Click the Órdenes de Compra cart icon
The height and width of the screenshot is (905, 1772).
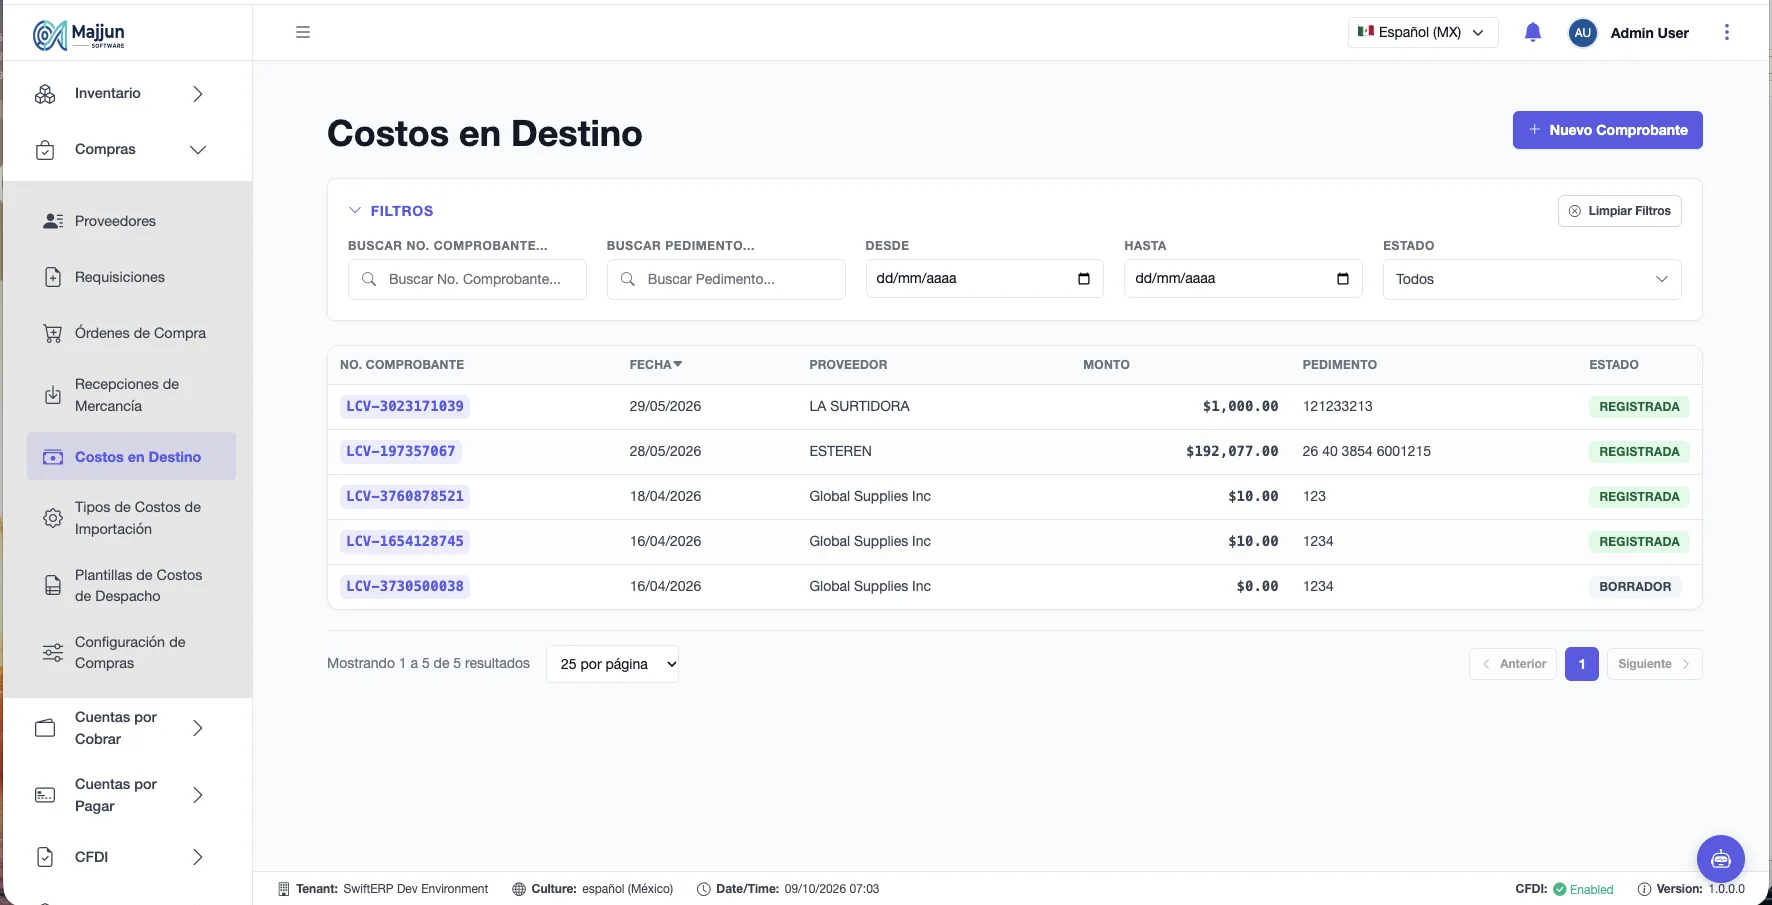[x=53, y=333]
